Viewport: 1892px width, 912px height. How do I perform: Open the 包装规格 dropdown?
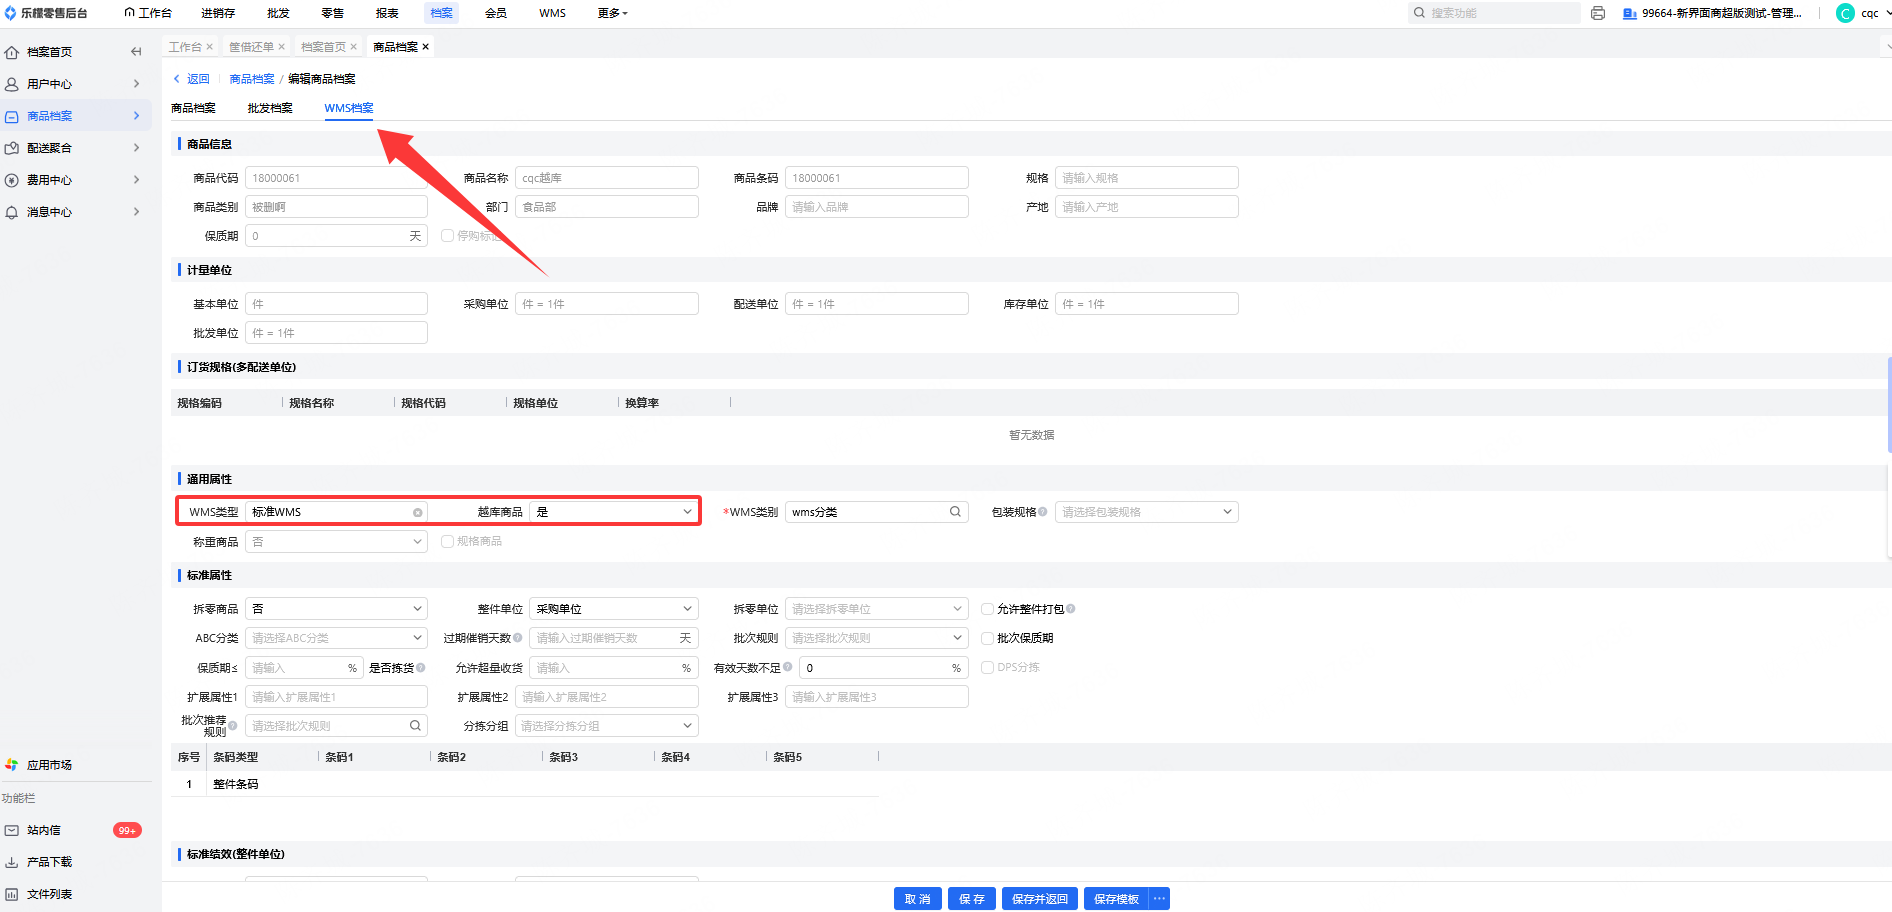(1146, 512)
